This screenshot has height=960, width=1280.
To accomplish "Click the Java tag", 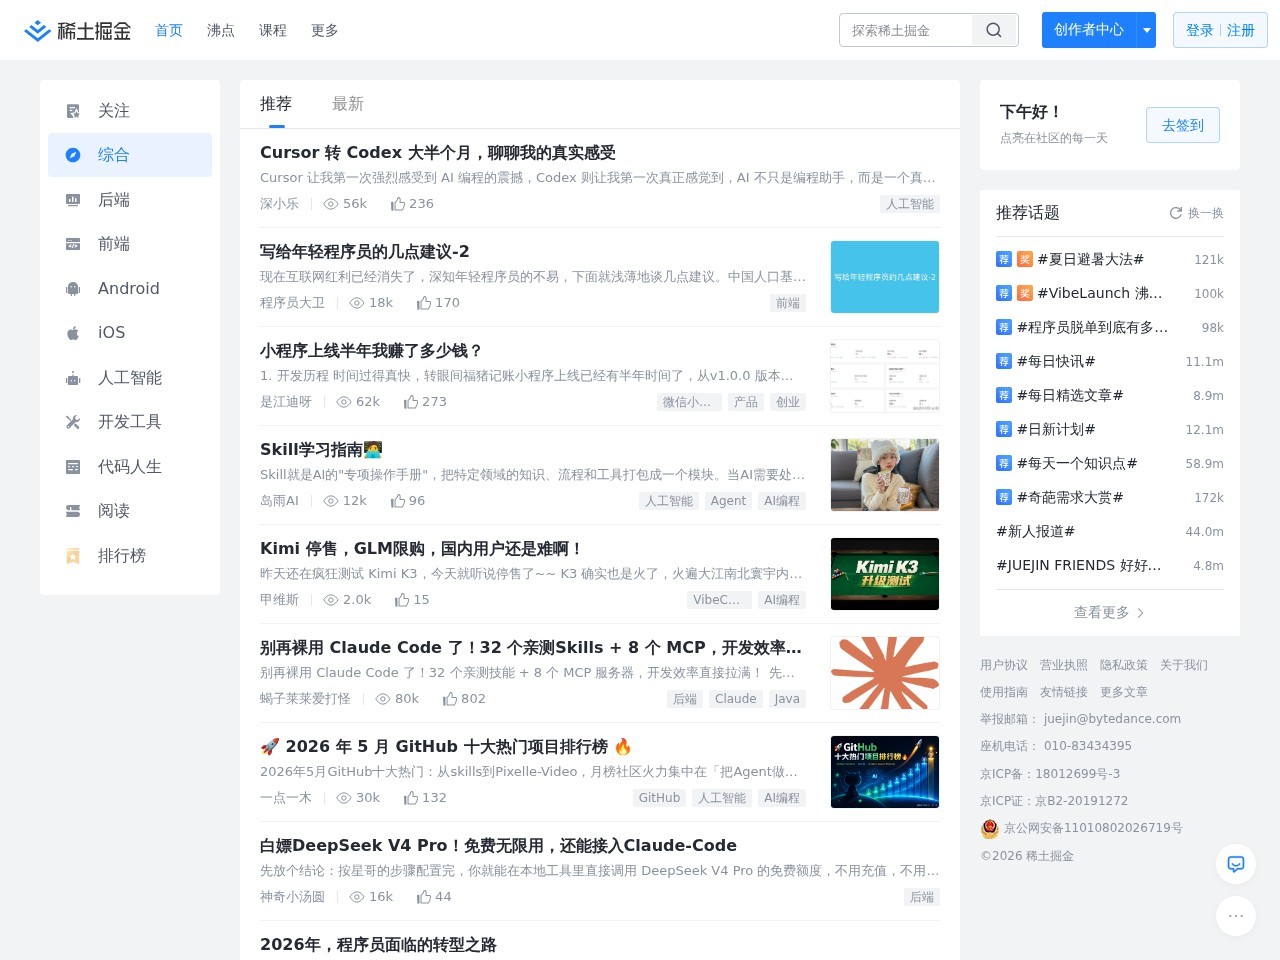I will tap(787, 699).
